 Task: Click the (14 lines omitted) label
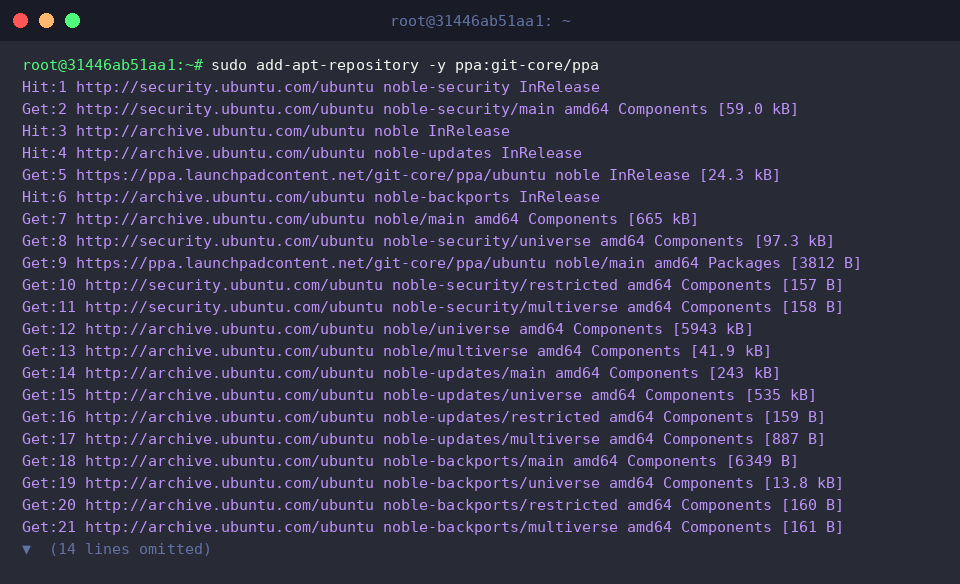coord(130,549)
